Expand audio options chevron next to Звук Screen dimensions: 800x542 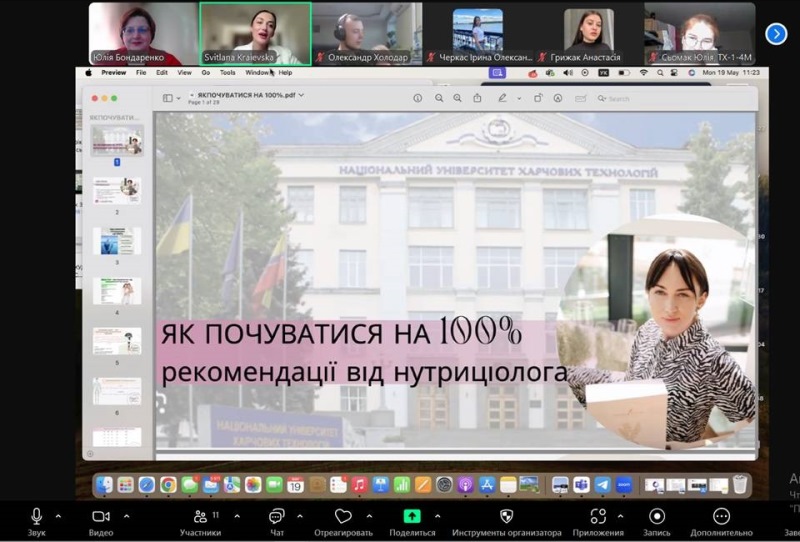pyautogui.click(x=58, y=516)
